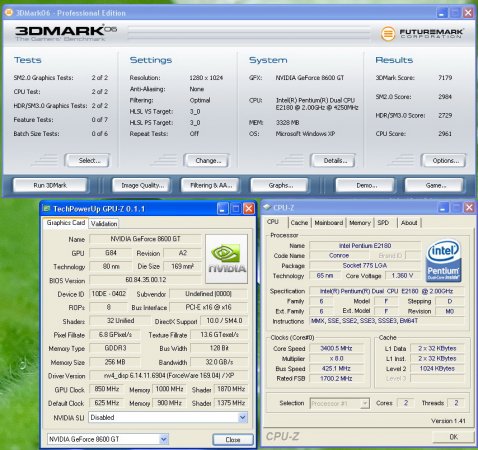Click the GPU Clock value 850 MHz
This screenshot has height=450, width=478.
pyautogui.click(x=107, y=389)
